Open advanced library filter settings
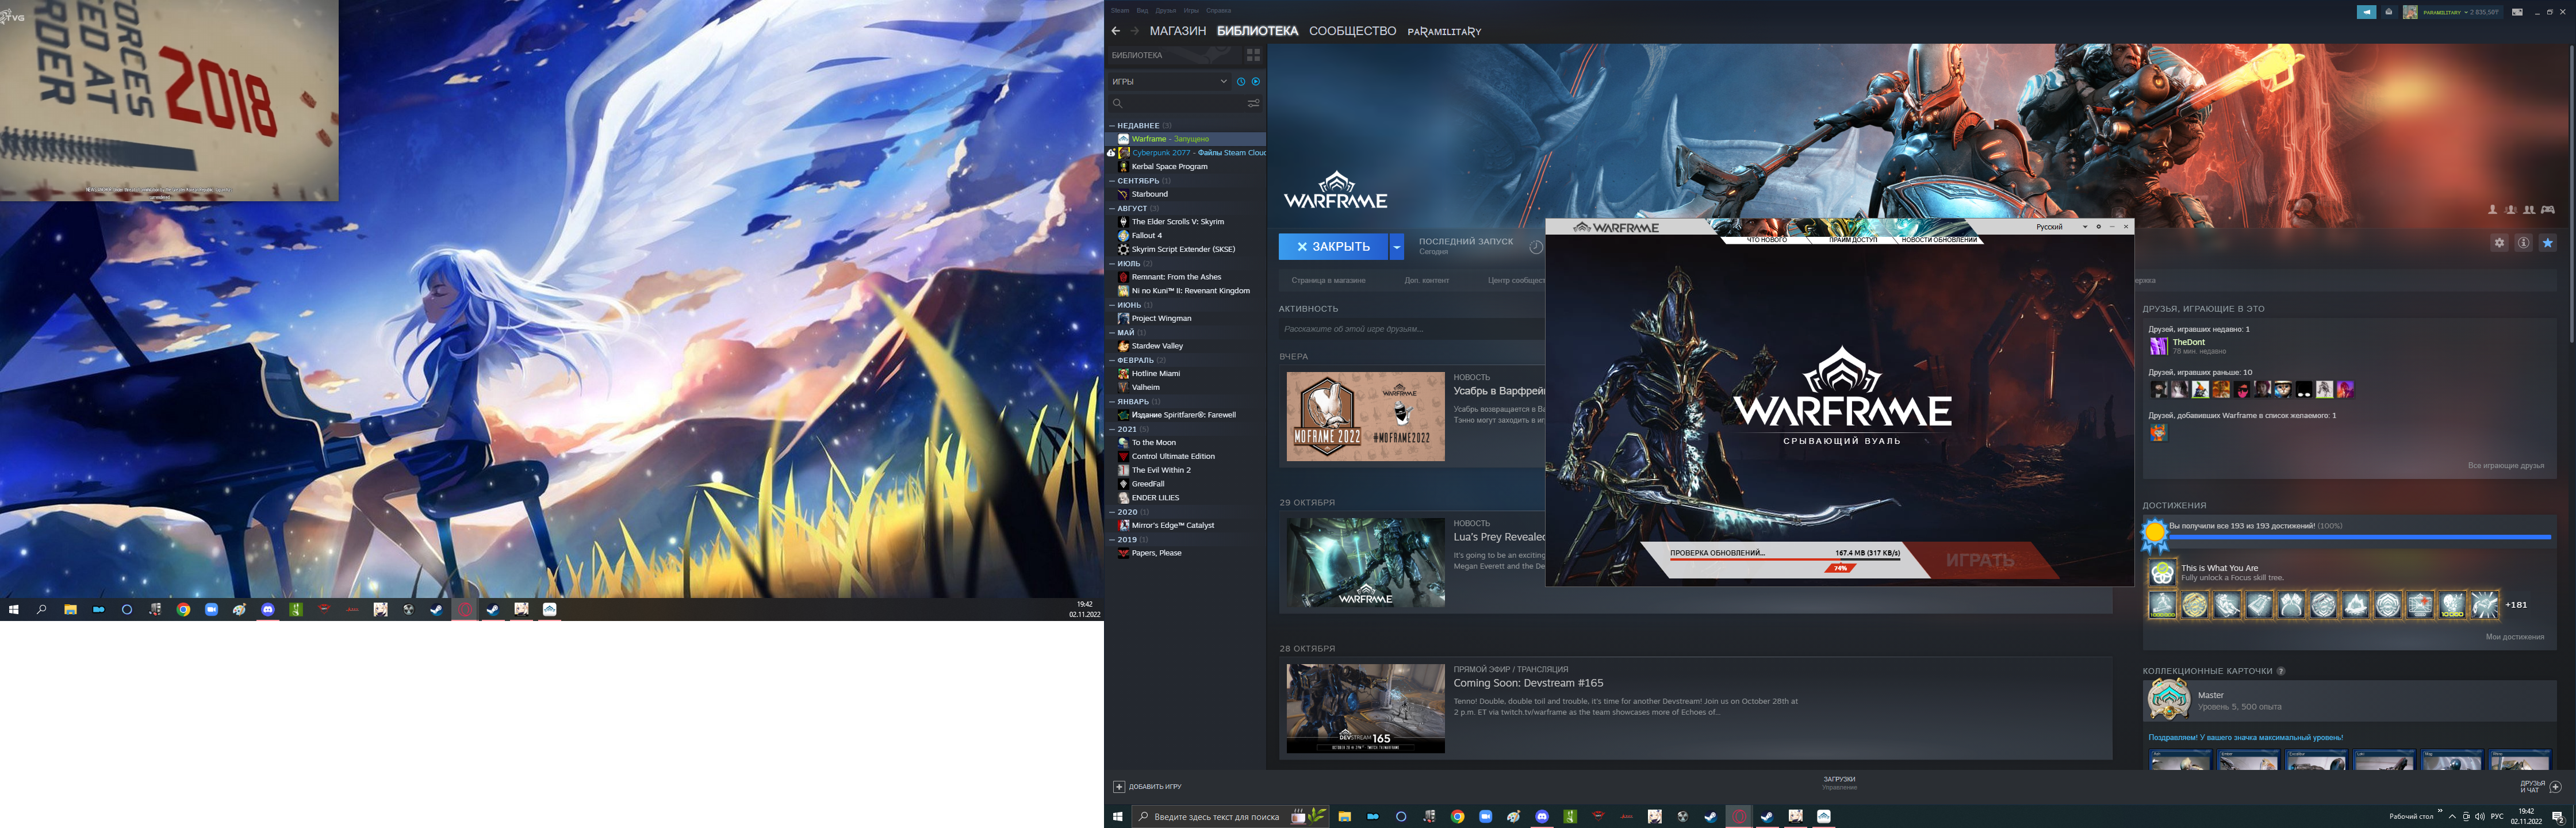 (1253, 103)
